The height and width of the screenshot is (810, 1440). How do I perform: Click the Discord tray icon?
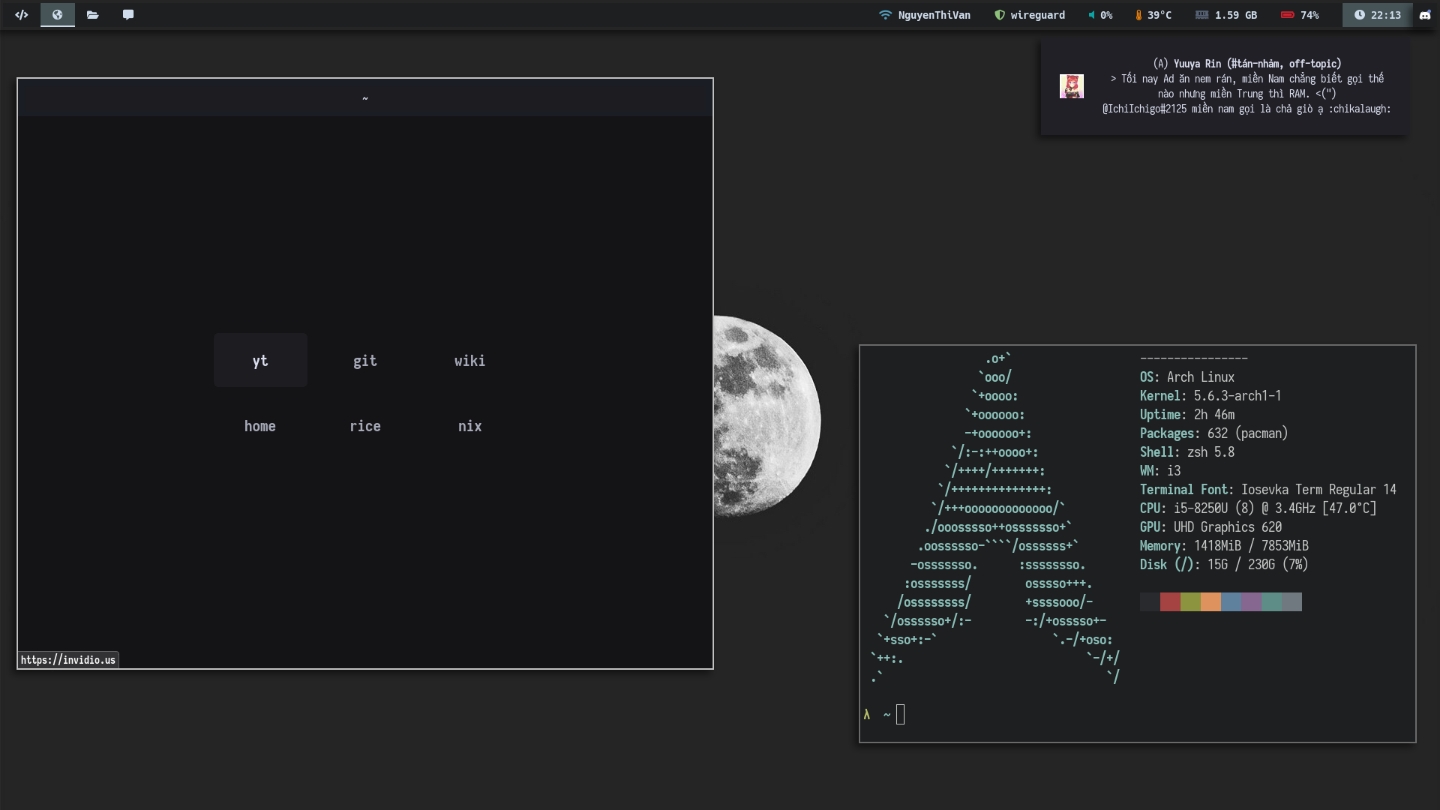pyautogui.click(x=1425, y=15)
